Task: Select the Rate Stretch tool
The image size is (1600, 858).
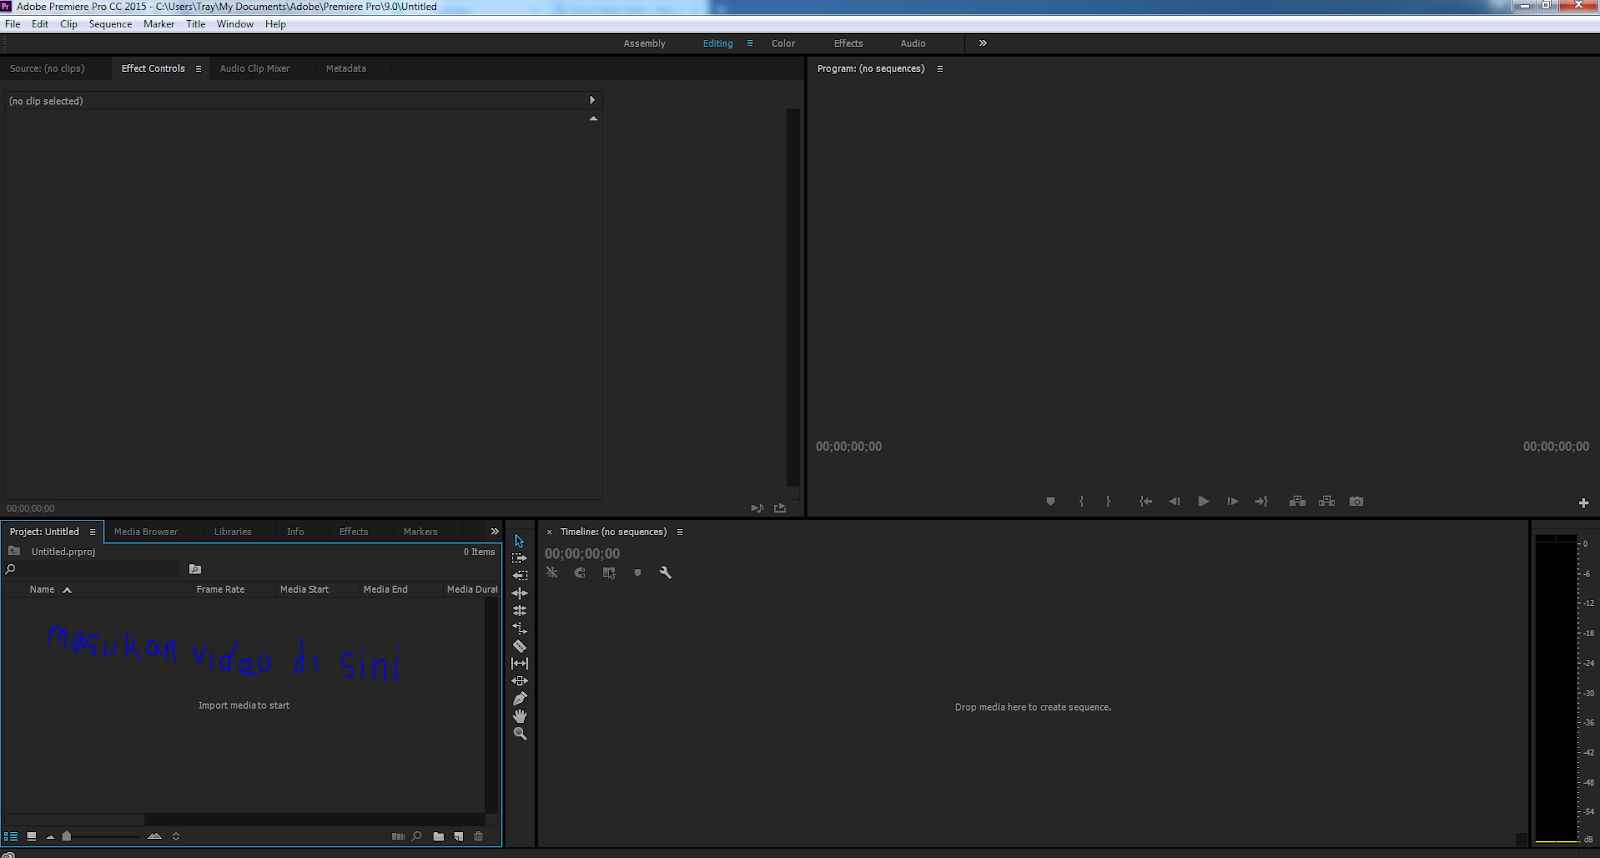Action: point(519,628)
